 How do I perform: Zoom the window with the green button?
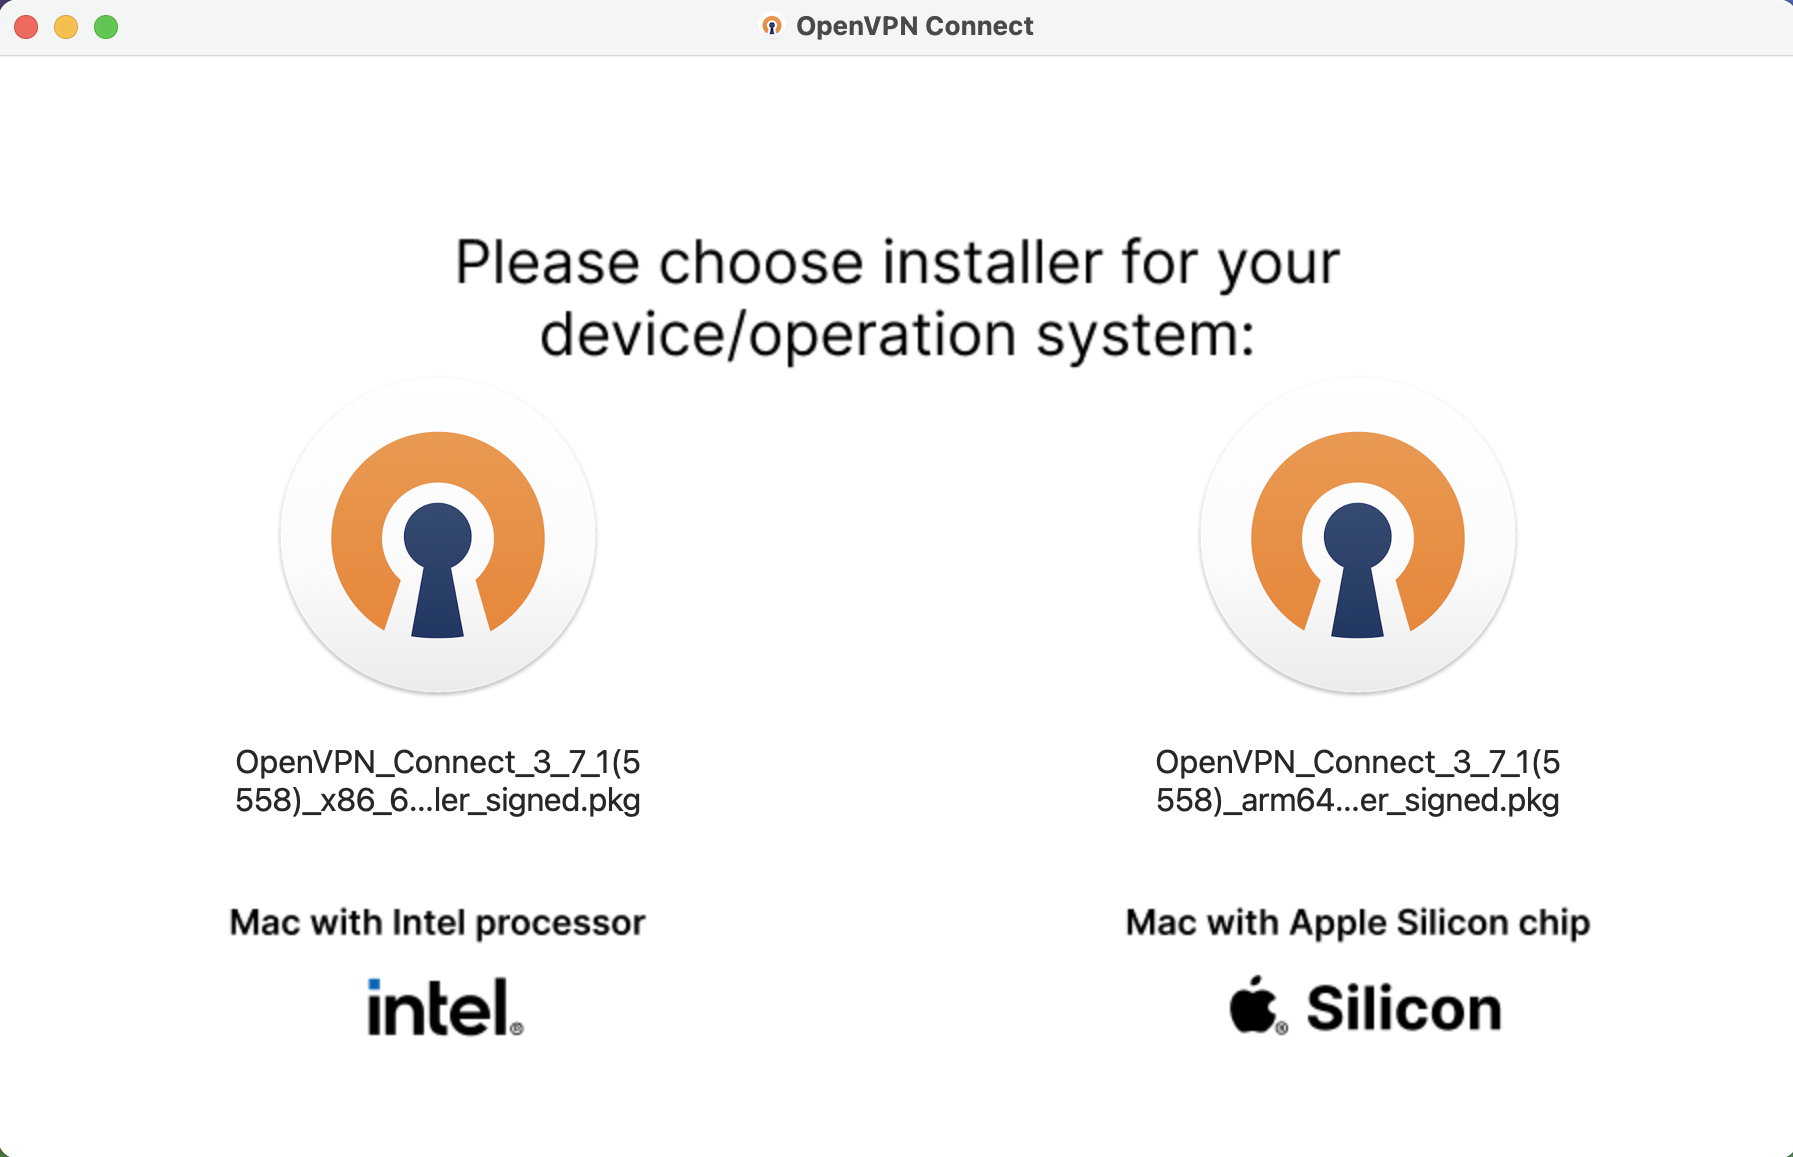click(106, 27)
